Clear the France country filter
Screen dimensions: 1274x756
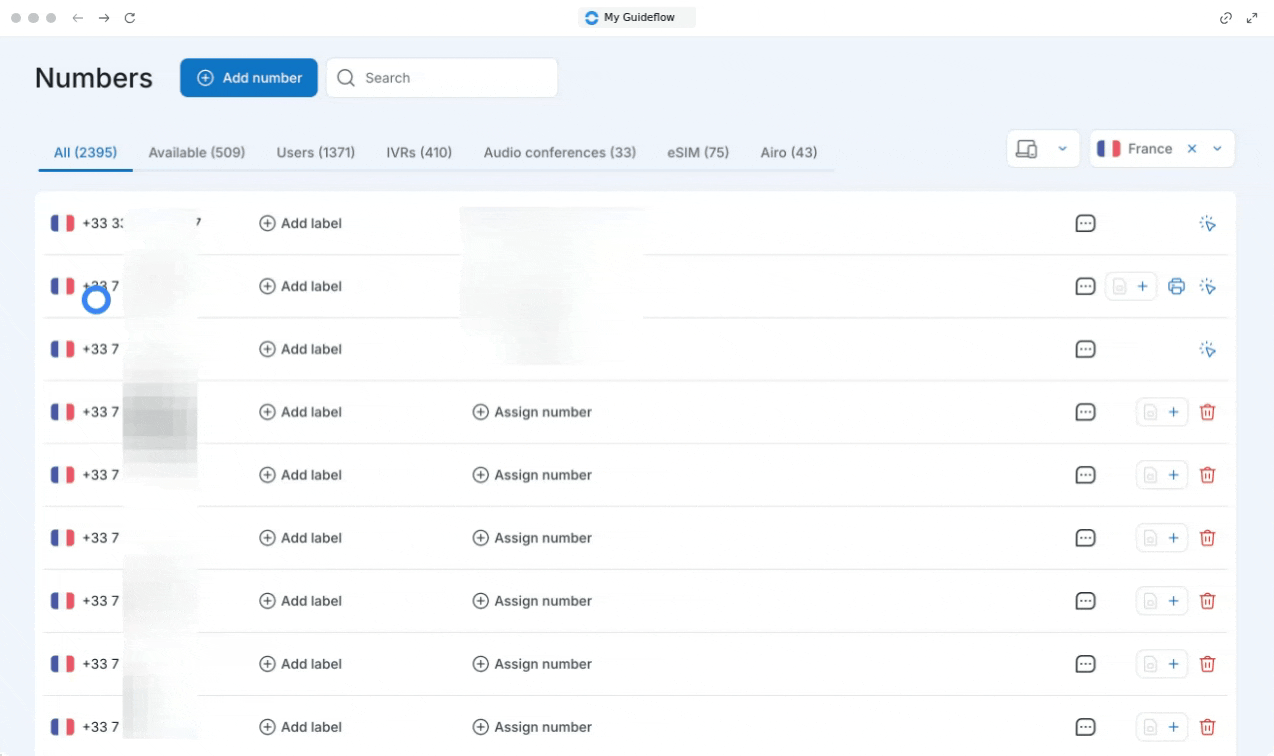tap(1191, 149)
